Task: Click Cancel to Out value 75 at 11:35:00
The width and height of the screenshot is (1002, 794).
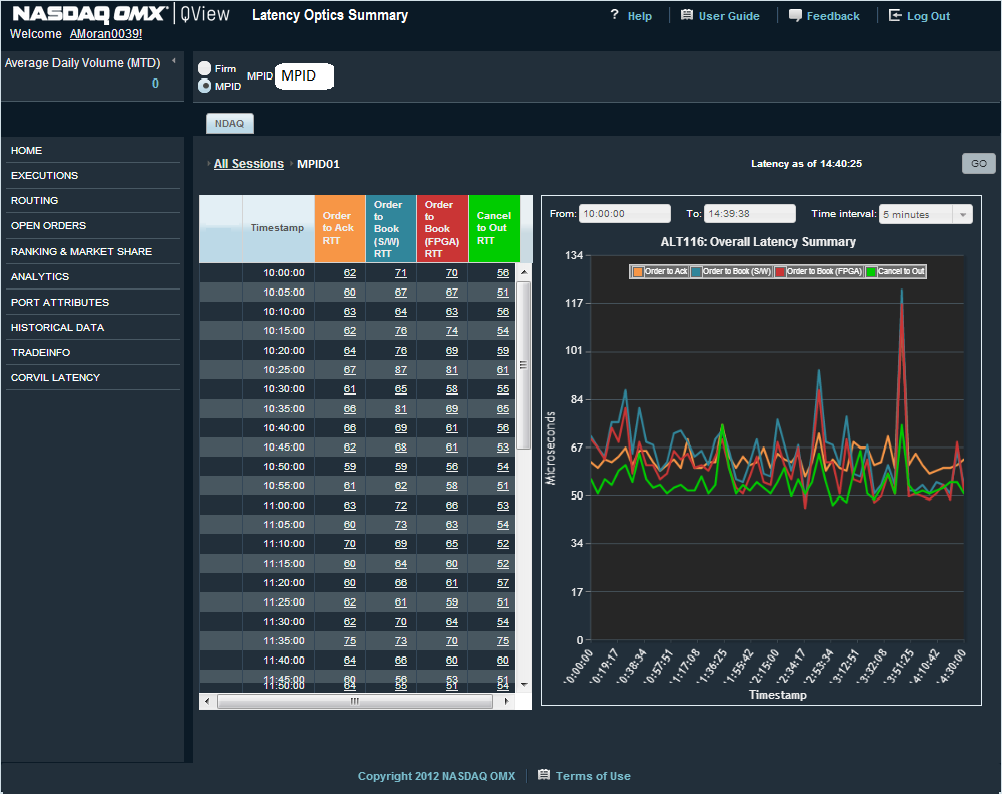Action: (503, 641)
